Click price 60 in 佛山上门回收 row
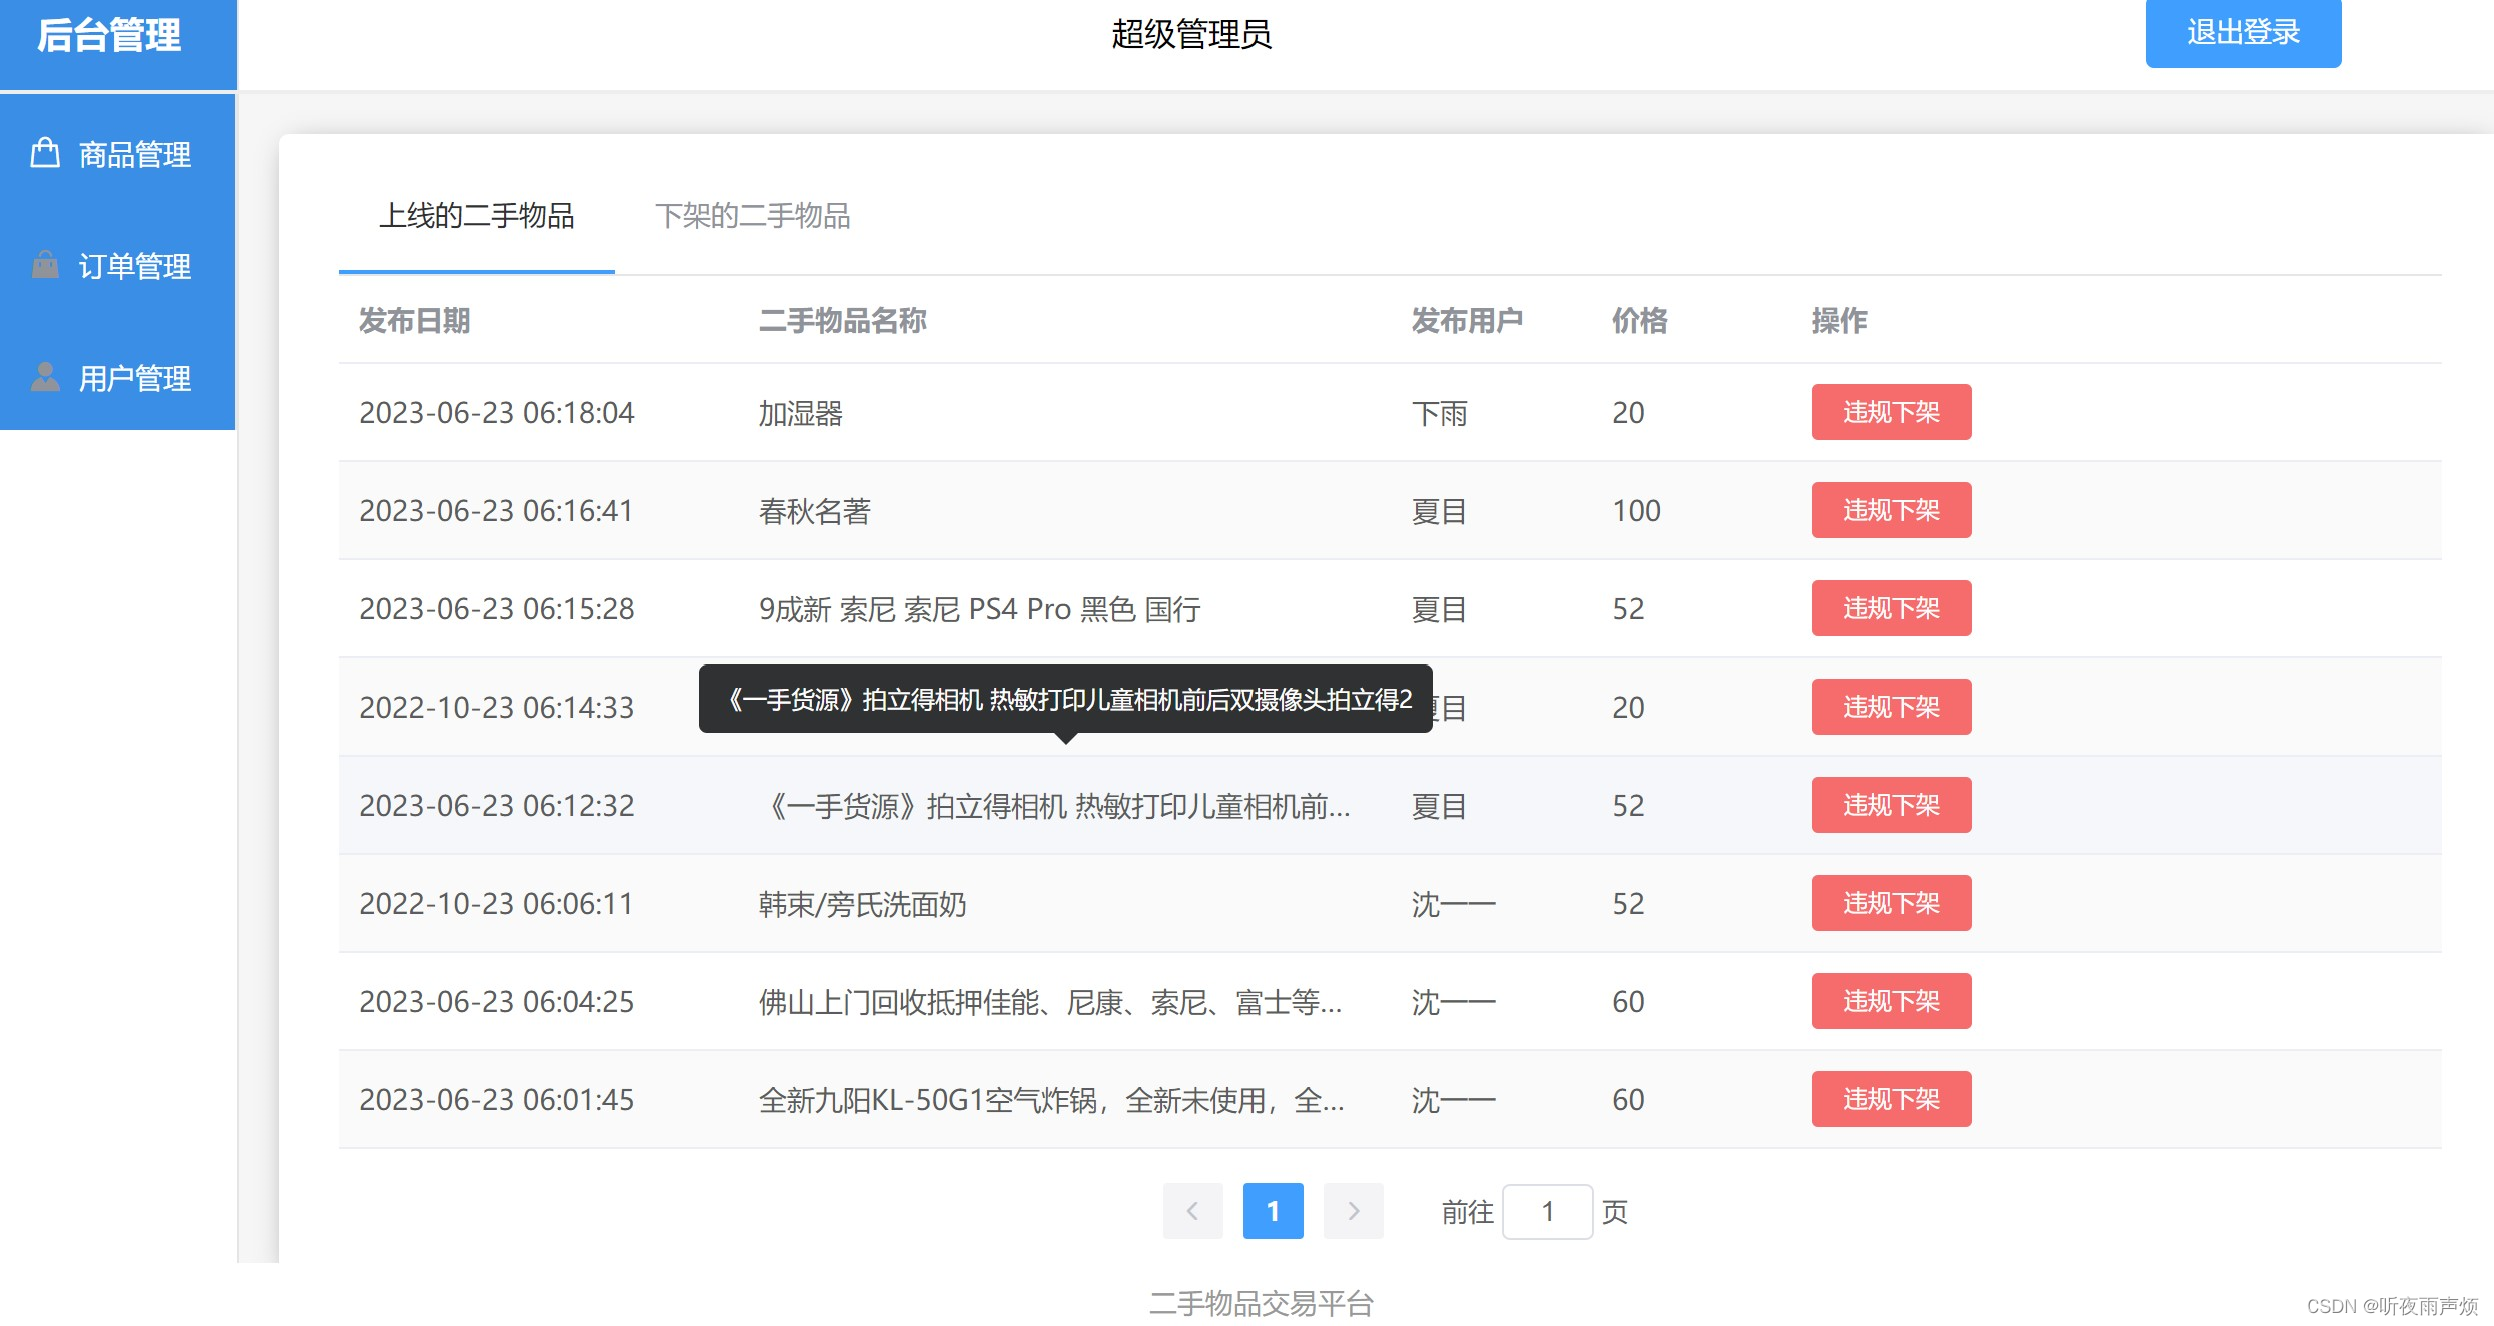Screen dimensions: 2494x1326 [1628, 1001]
